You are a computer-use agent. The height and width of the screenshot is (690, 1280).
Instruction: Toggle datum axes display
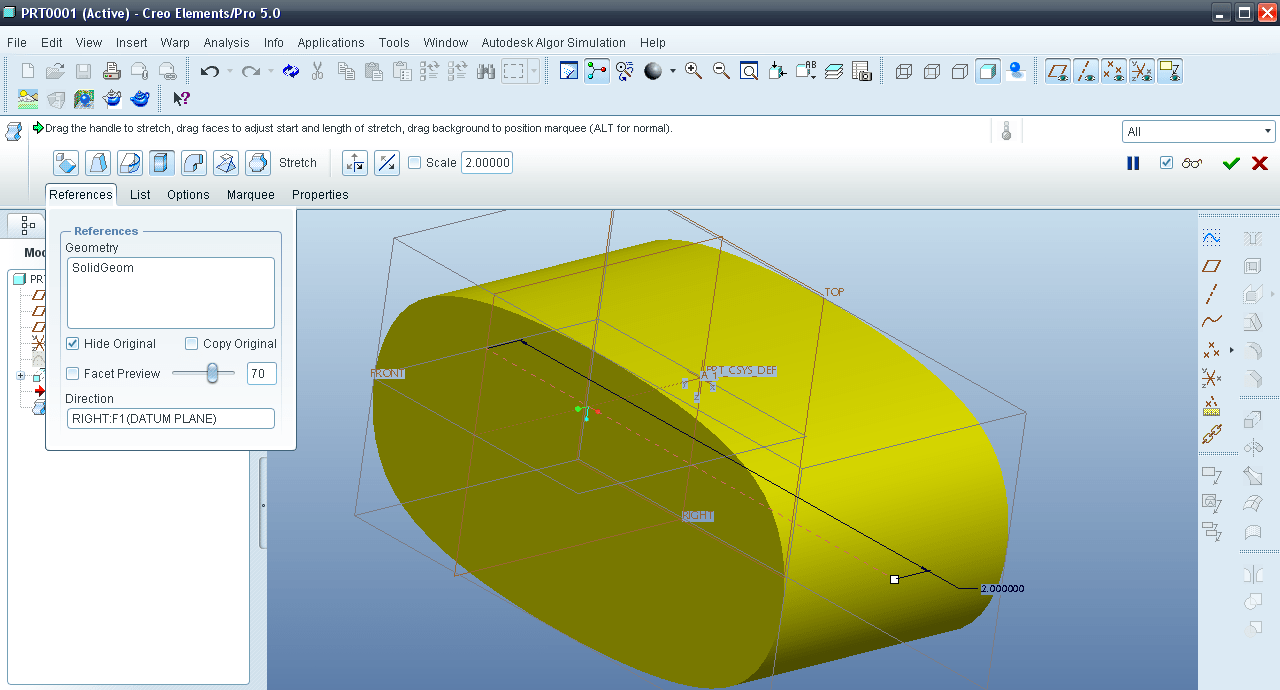pos(1086,71)
